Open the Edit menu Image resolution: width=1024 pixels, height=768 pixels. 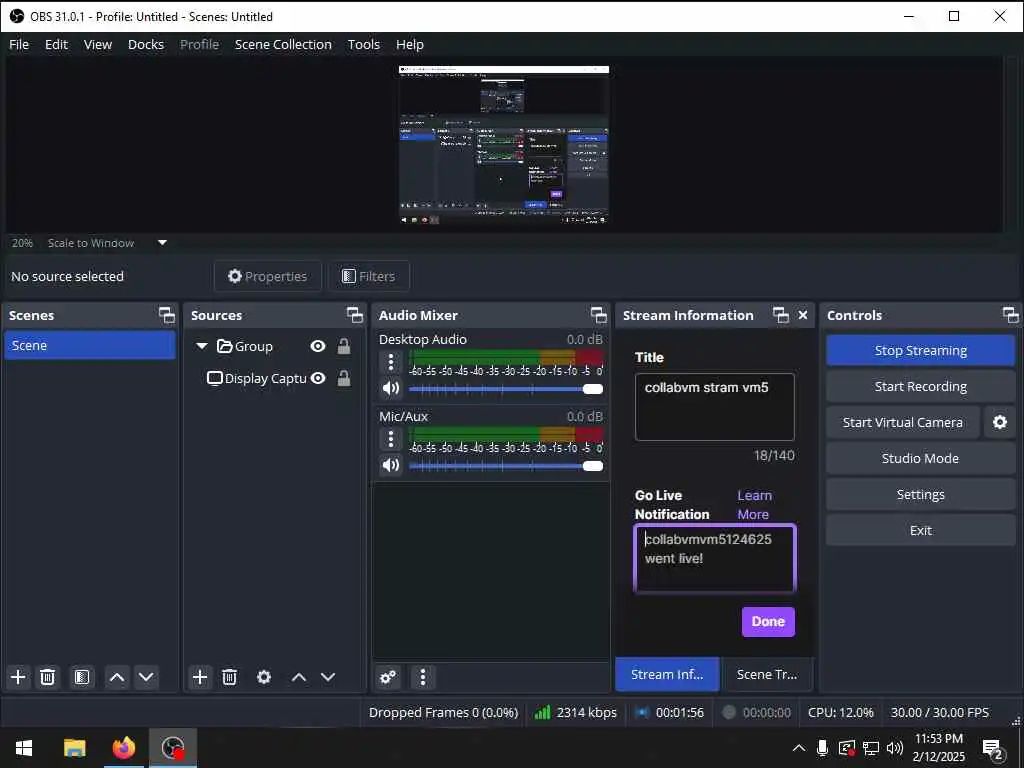(x=56, y=44)
